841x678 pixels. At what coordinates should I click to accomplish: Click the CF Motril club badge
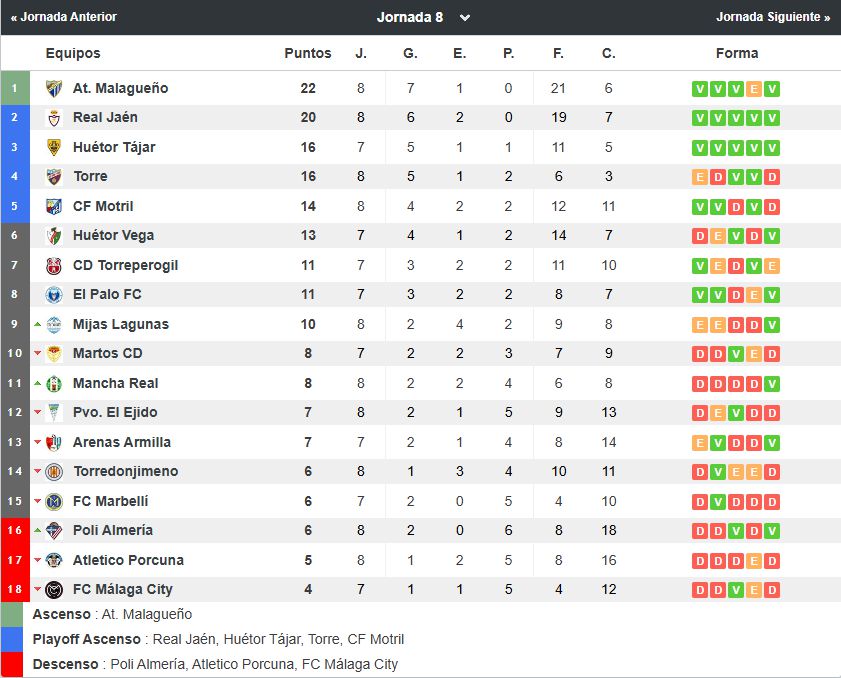[x=54, y=206]
